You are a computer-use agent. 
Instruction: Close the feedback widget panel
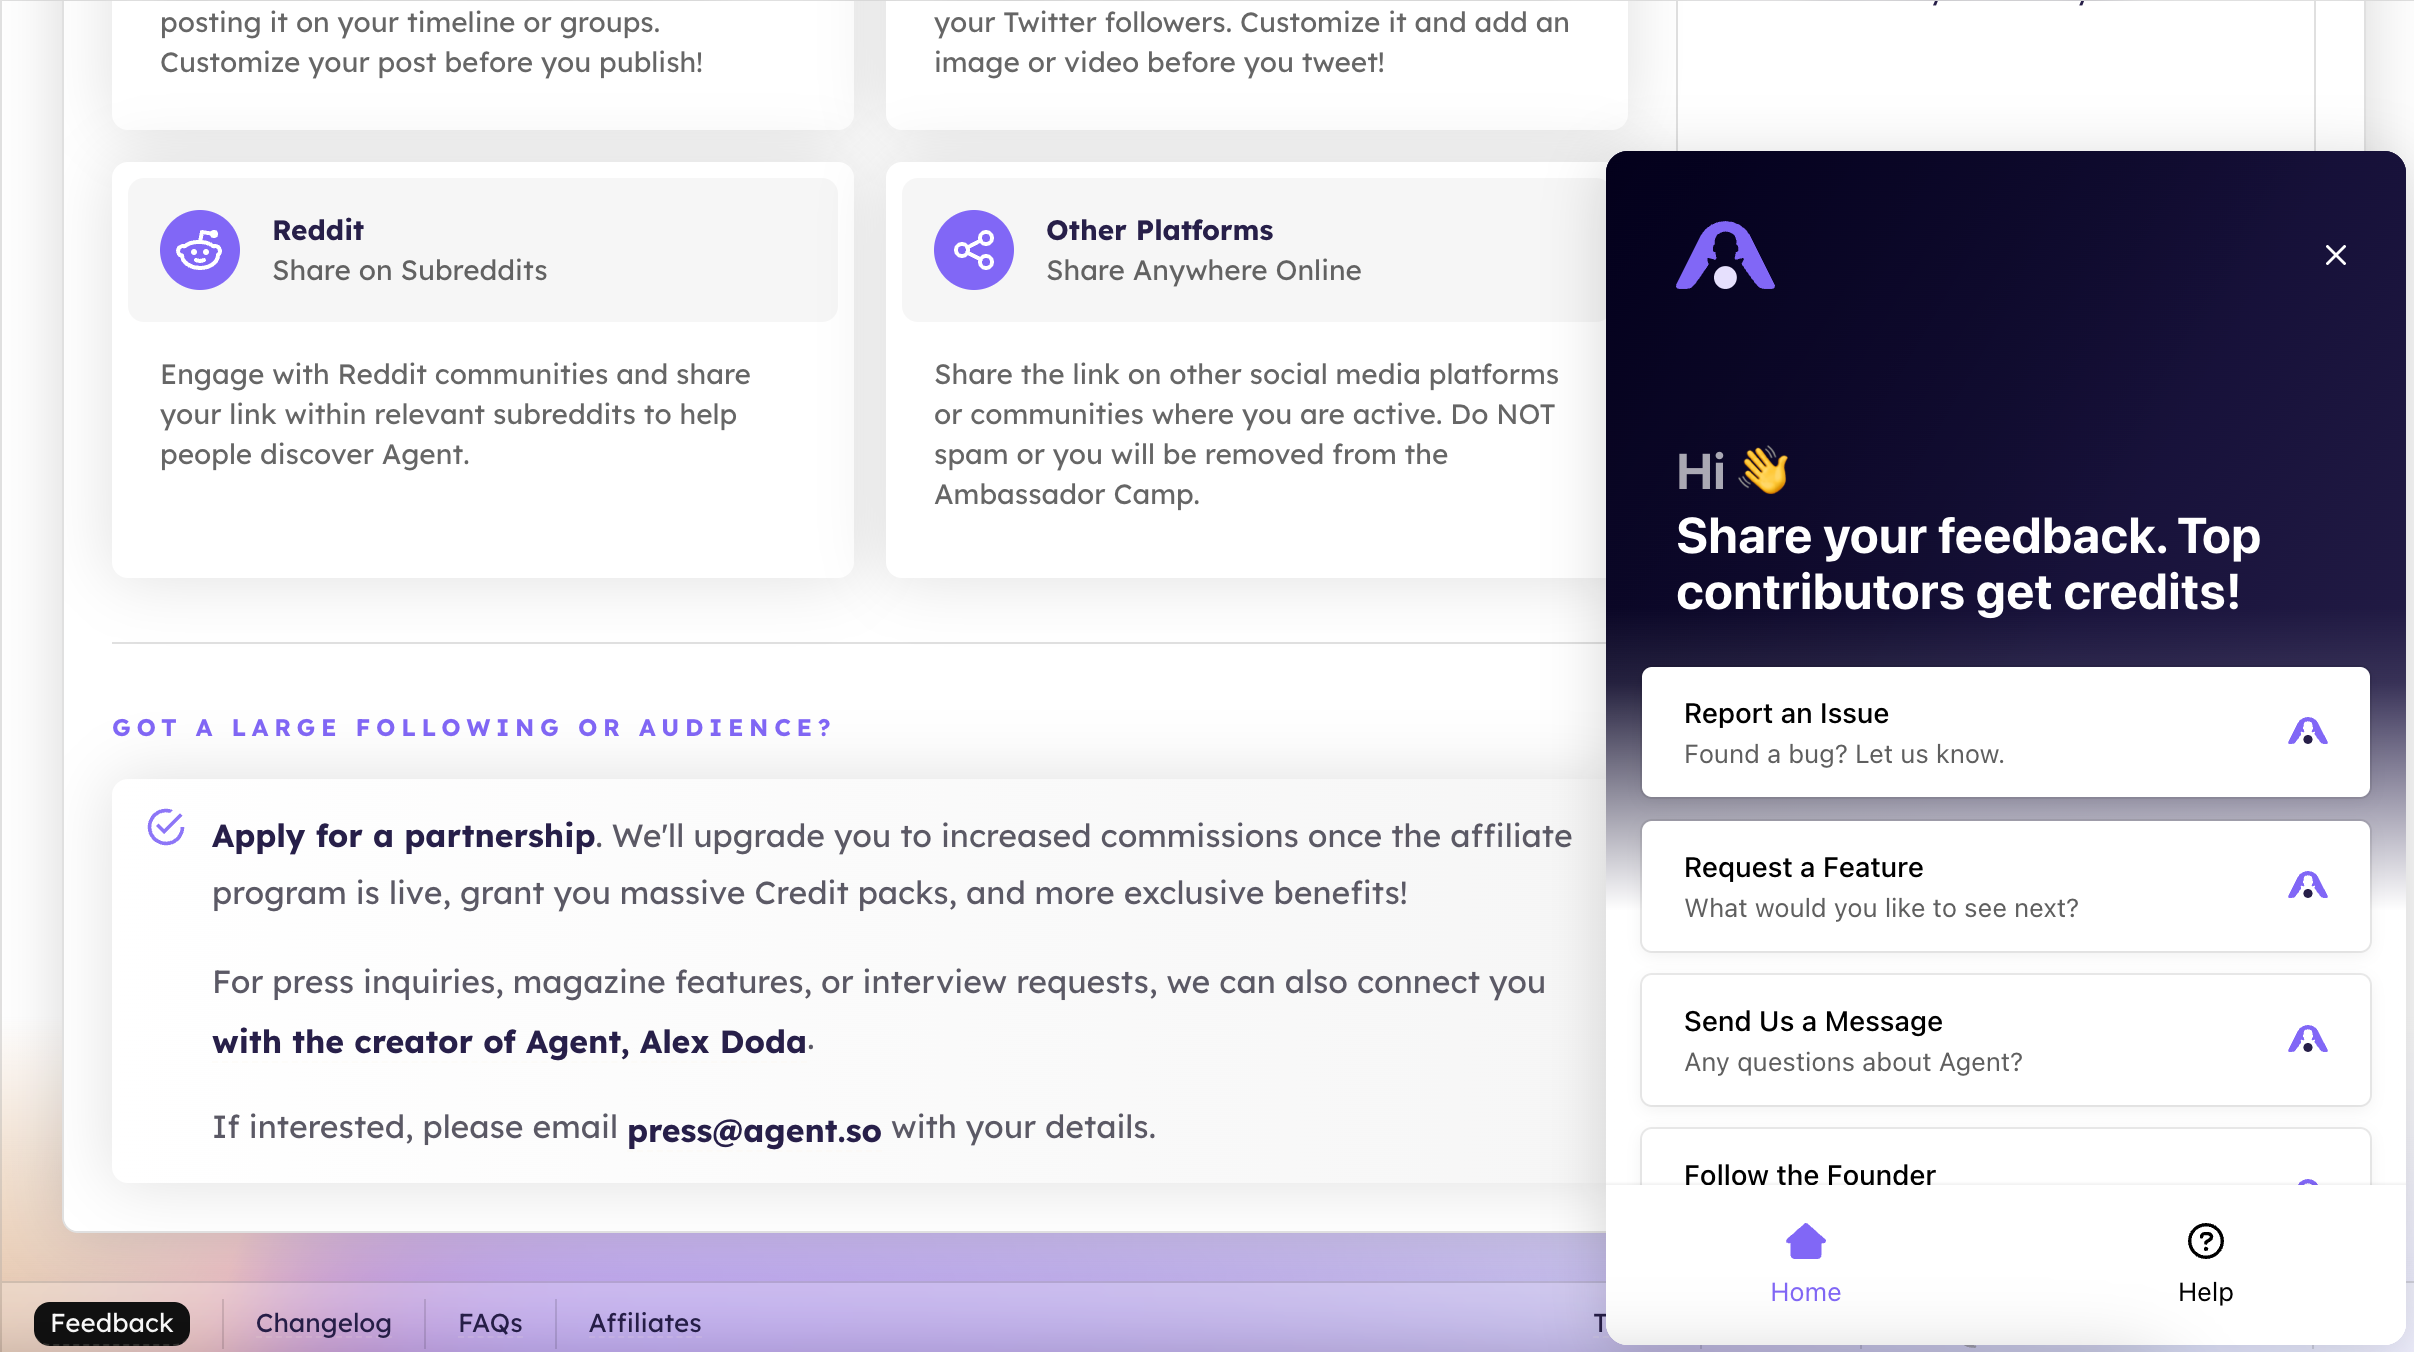tap(2336, 255)
